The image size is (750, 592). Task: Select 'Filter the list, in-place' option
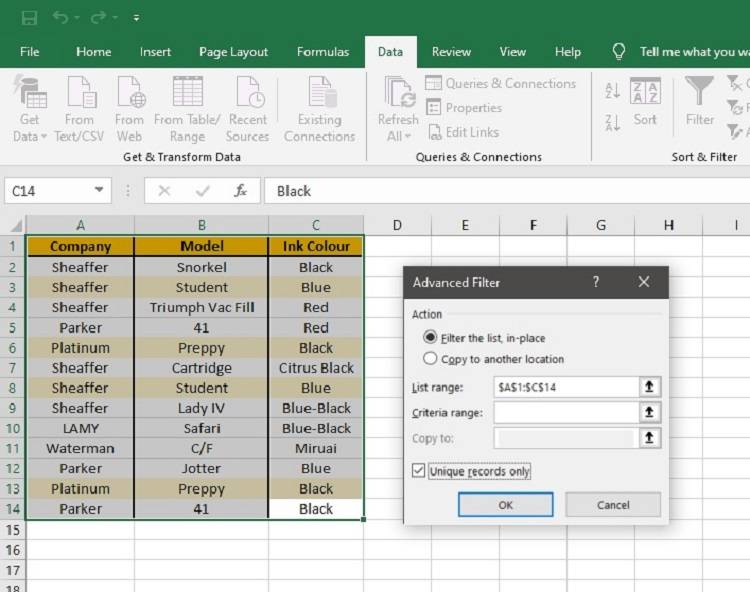pos(431,338)
